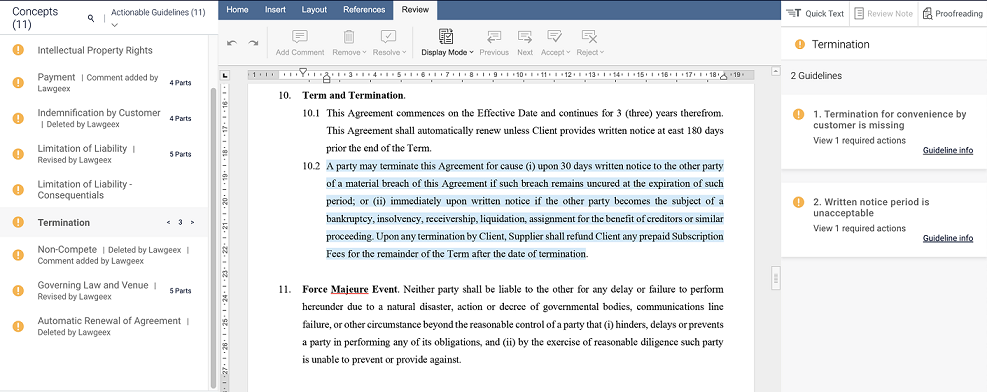Open the Actionable Guidelines (11) filter dropdown

coord(157,18)
